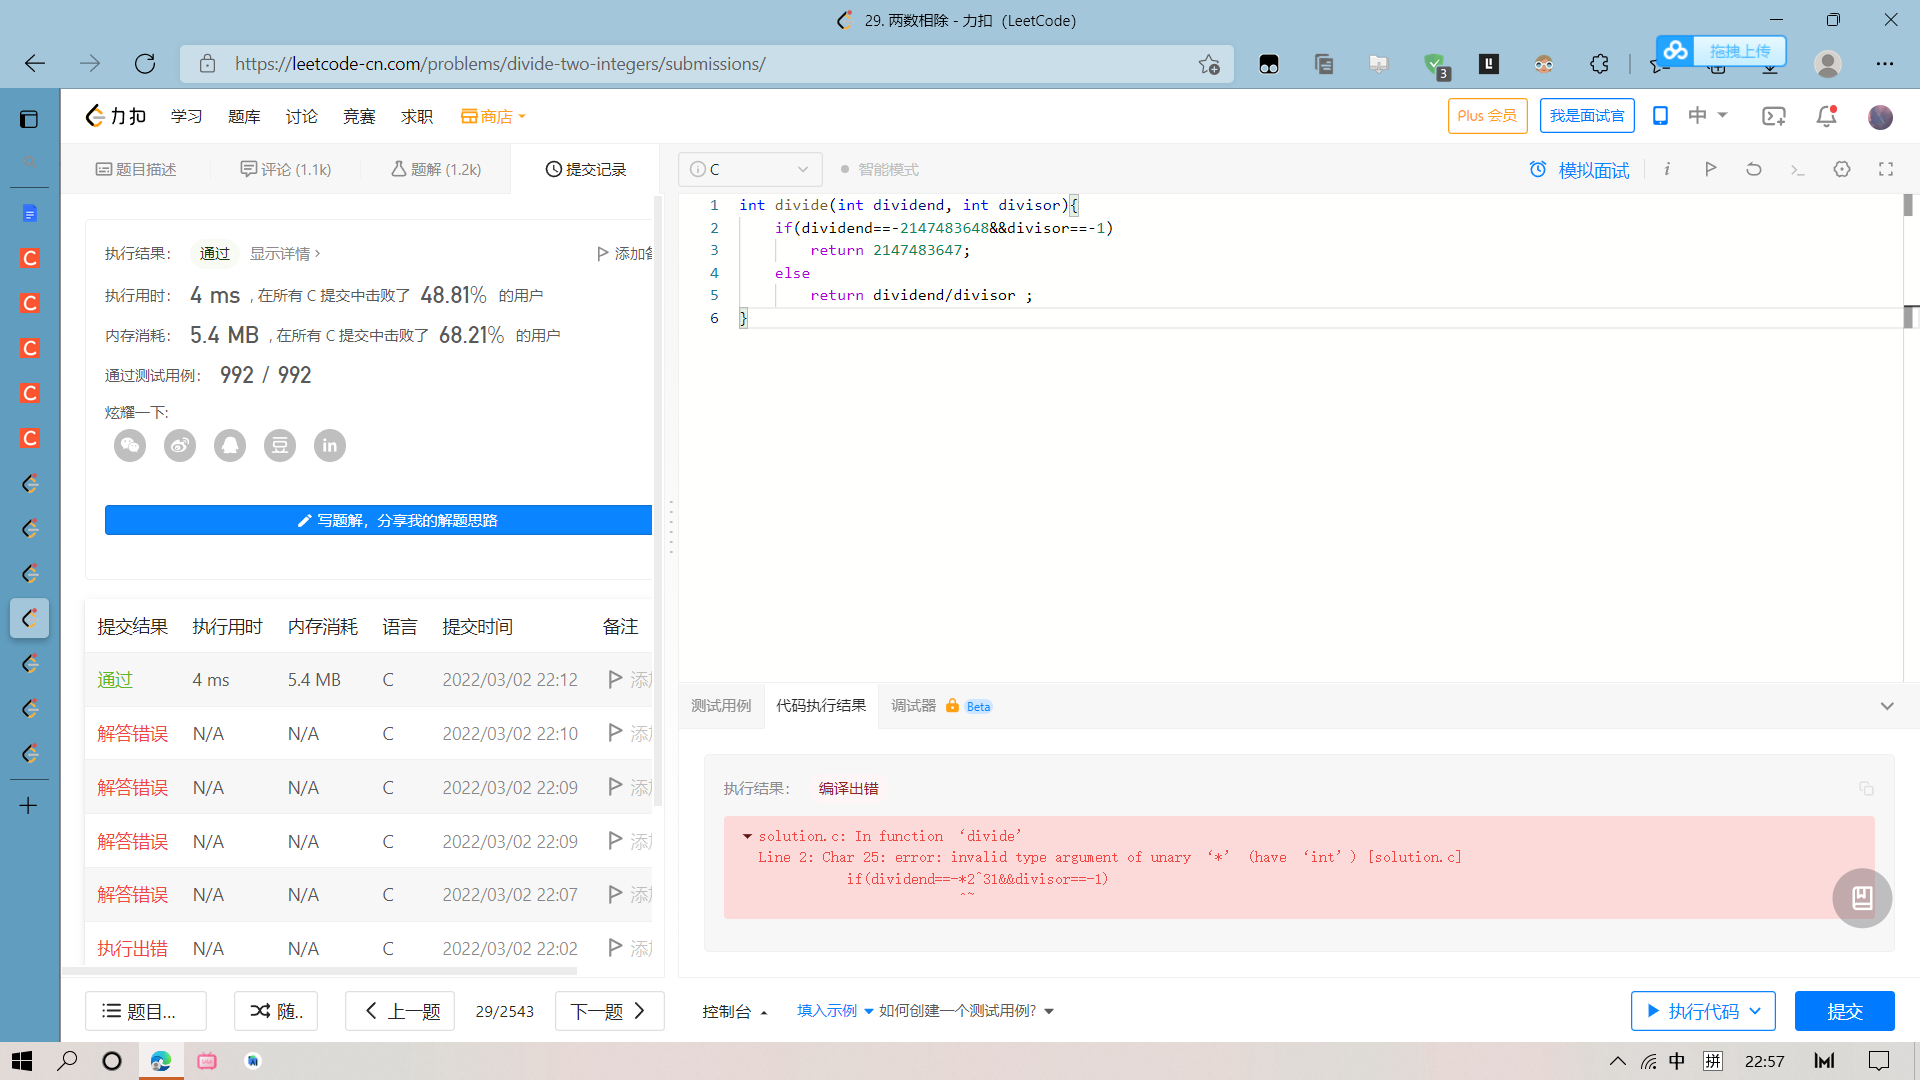1920x1080 pixels.
Task: Click 我是面试官 button
Action: coord(1588,116)
